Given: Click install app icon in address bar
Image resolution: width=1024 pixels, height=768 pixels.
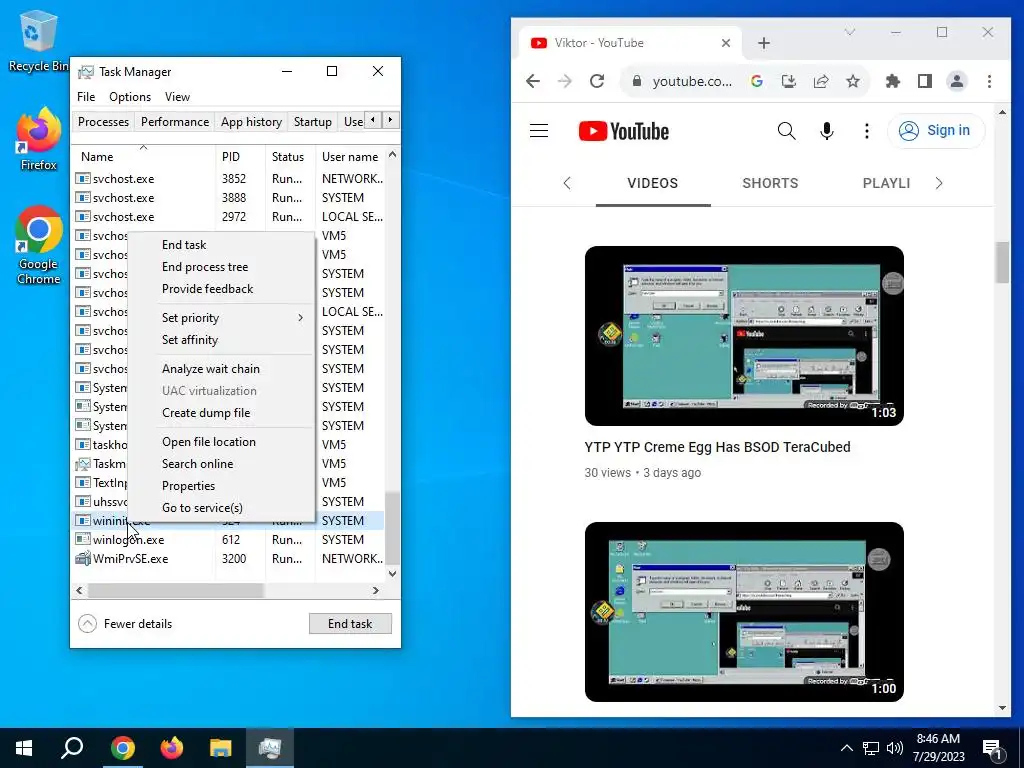Looking at the screenshot, I should pyautogui.click(x=789, y=81).
